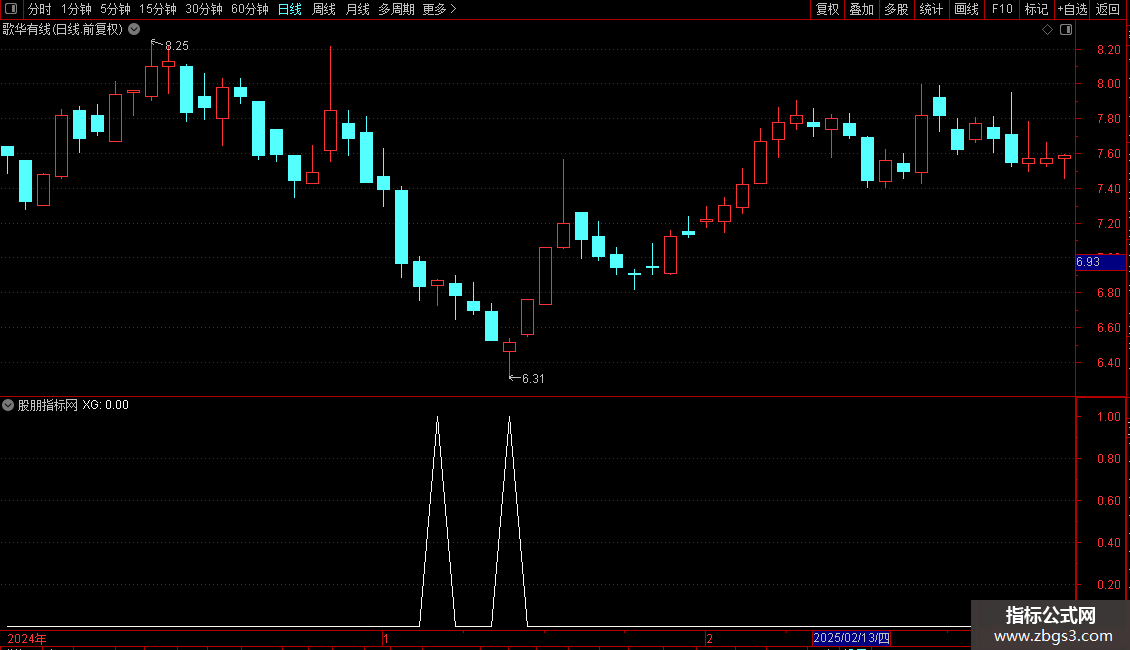Image resolution: width=1130 pixels, height=650 pixels.
Task: Select the 60分钟 period
Action: click(249, 9)
